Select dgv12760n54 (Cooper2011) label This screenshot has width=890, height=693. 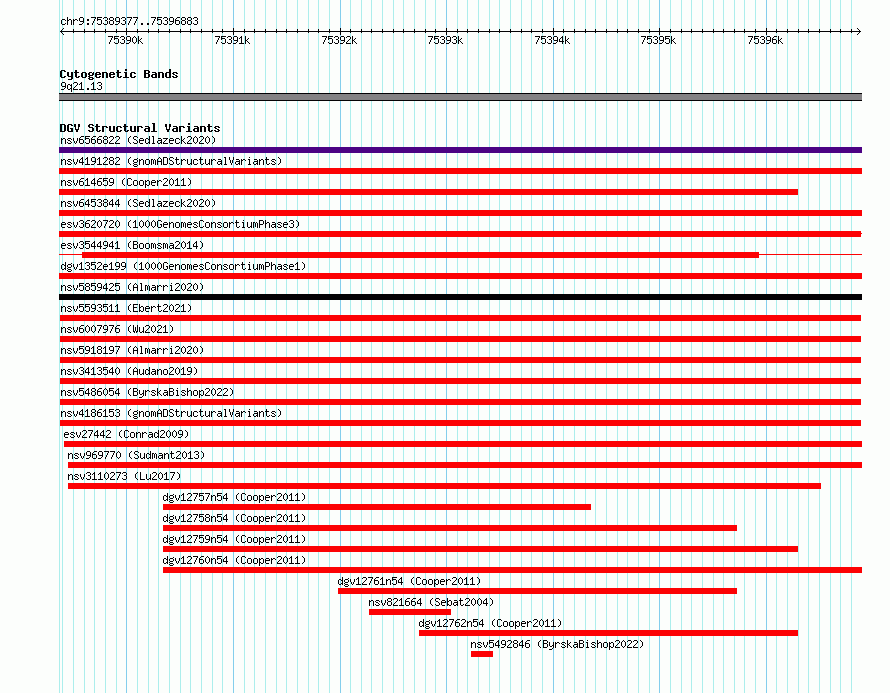pos(234,560)
